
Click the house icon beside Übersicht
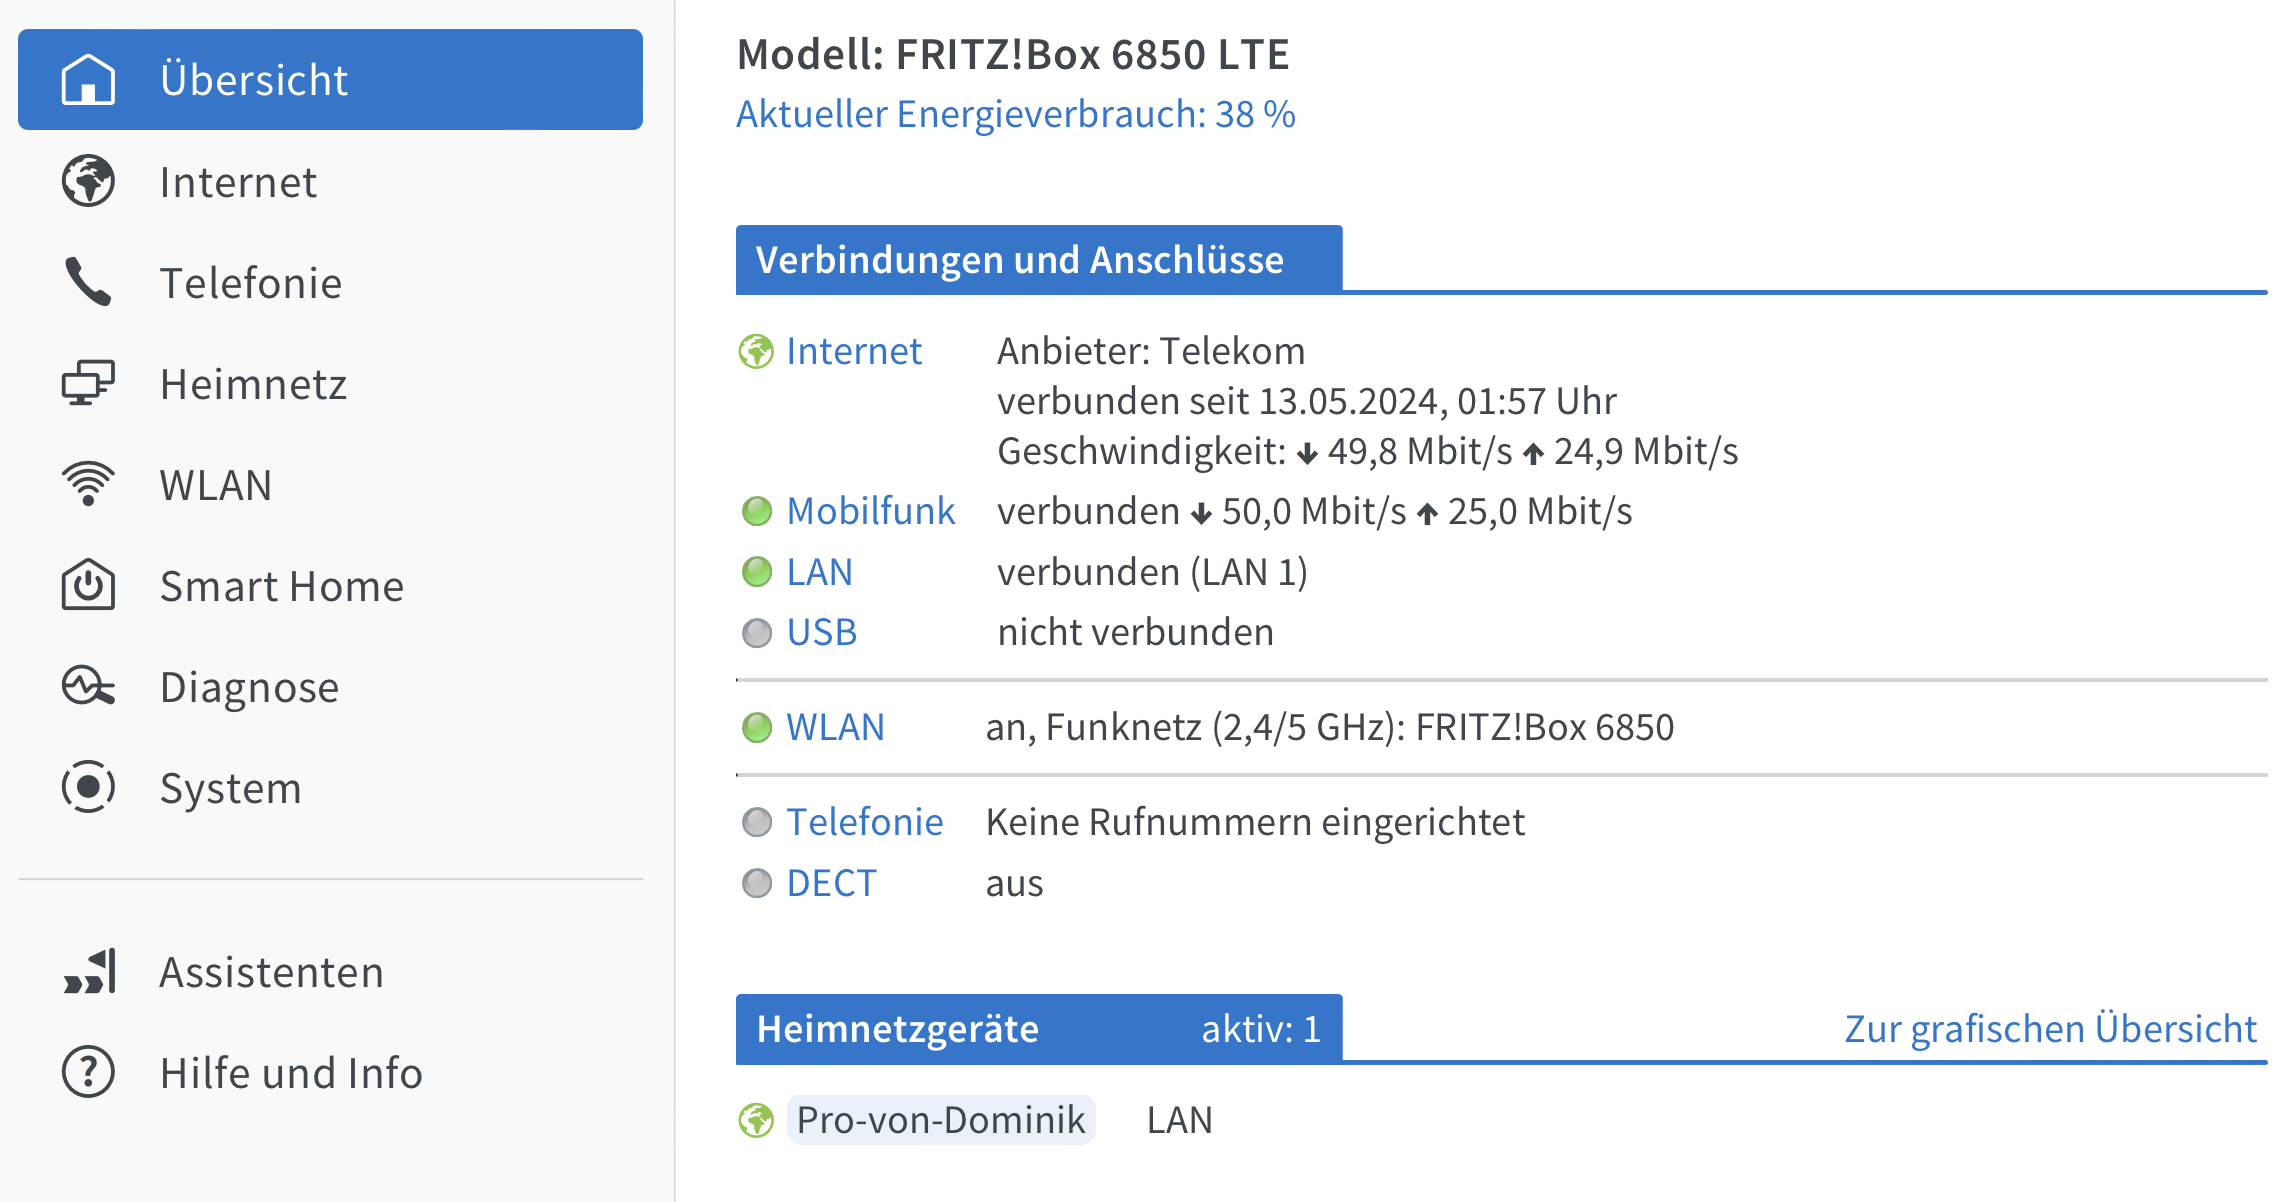coord(88,80)
